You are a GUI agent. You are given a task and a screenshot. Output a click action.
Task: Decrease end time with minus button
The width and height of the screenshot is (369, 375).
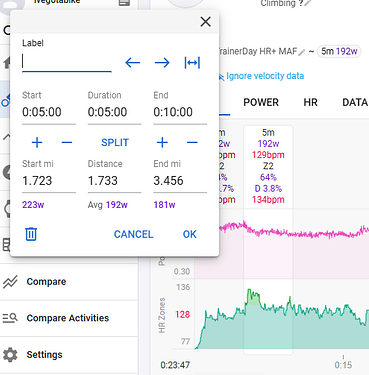pyautogui.click(x=192, y=143)
